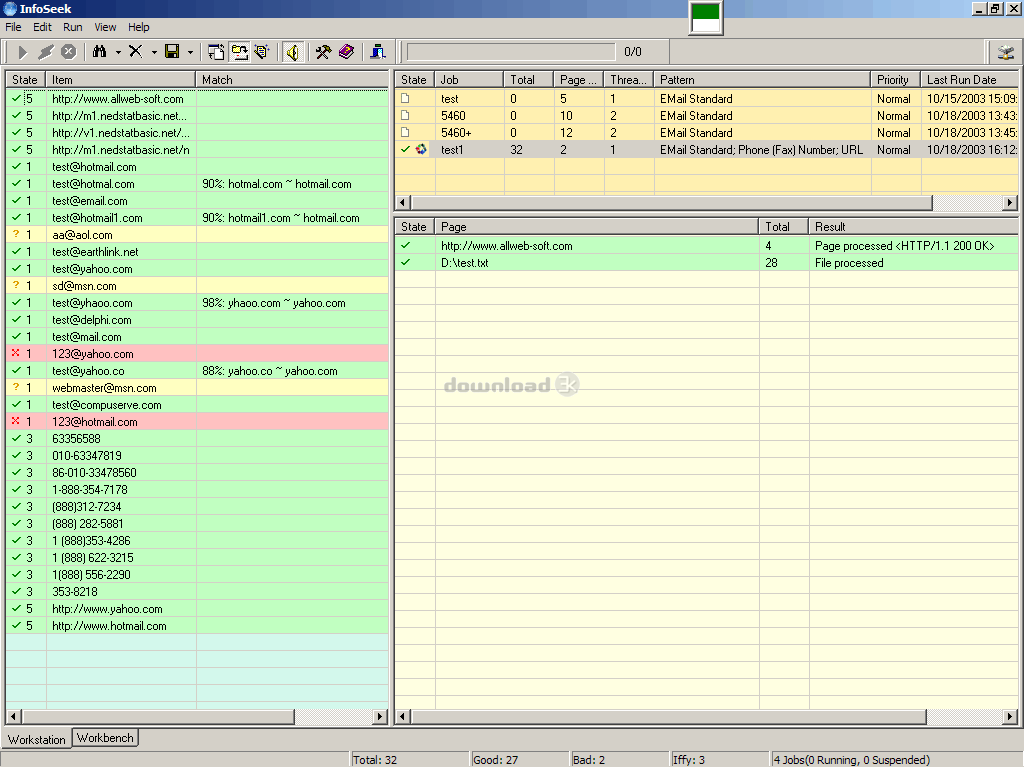The height and width of the screenshot is (768, 1024).
Task: Sort by the Last Run Date column header
Action: 961,80
